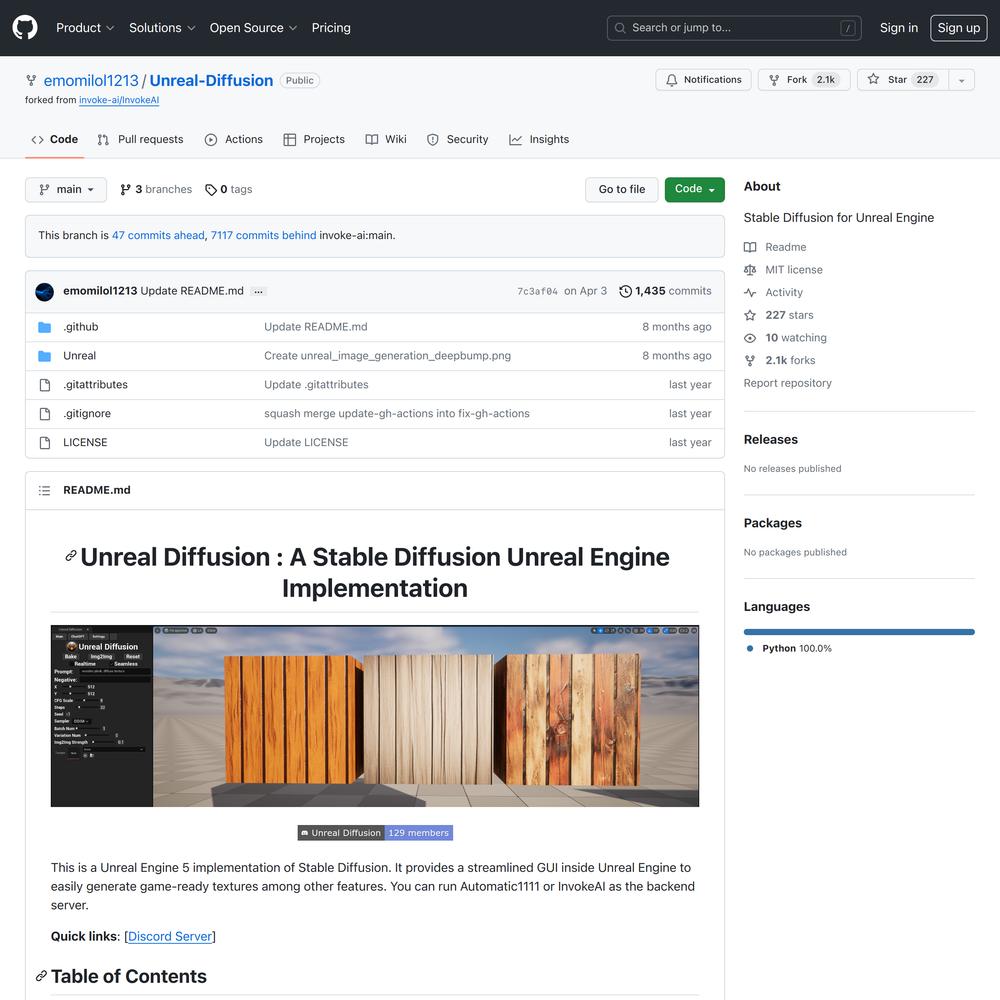The width and height of the screenshot is (1000, 1000).
Task: Star the Unreal-Diffusion repository
Action: 902,80
